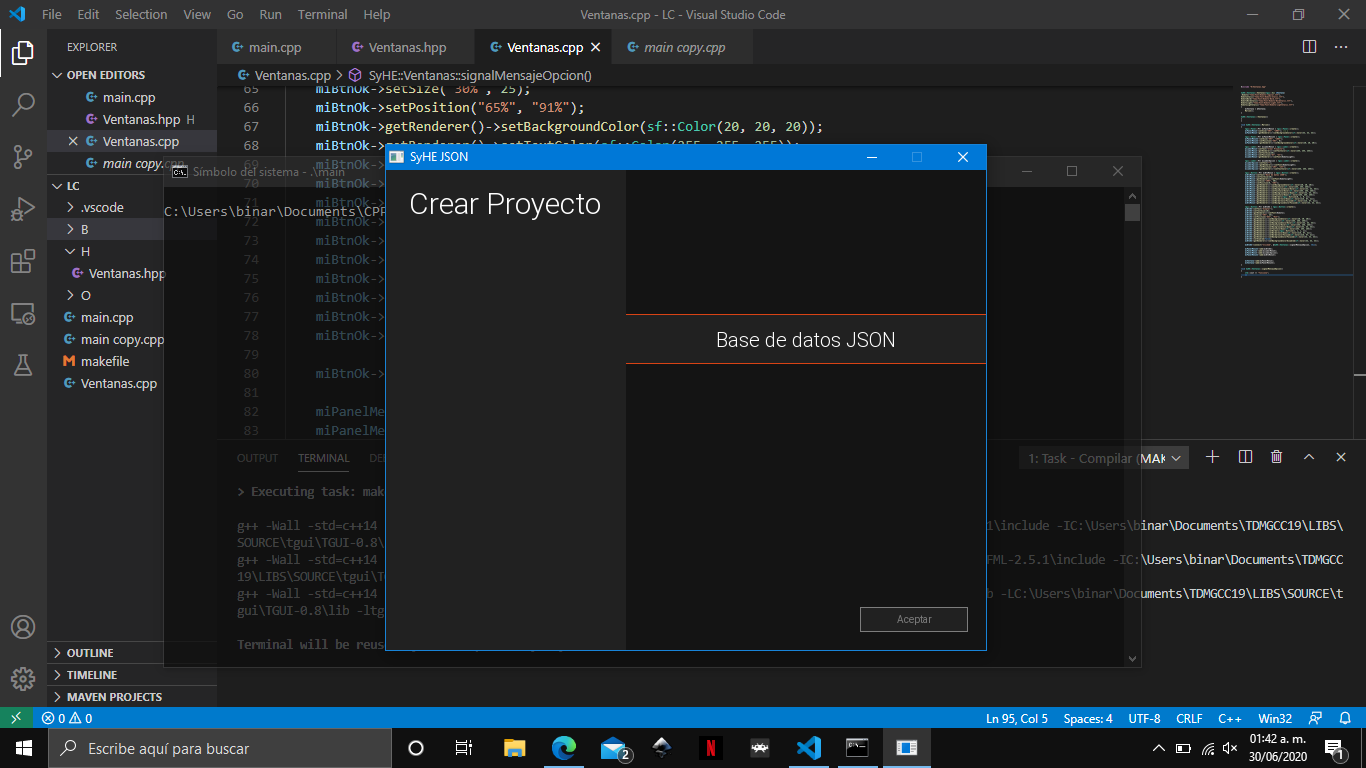The height and width of the screenshot is (768, 1366).
Task: Maximize the panel with the chevron icon
Action: click(x=1308, y=457)
